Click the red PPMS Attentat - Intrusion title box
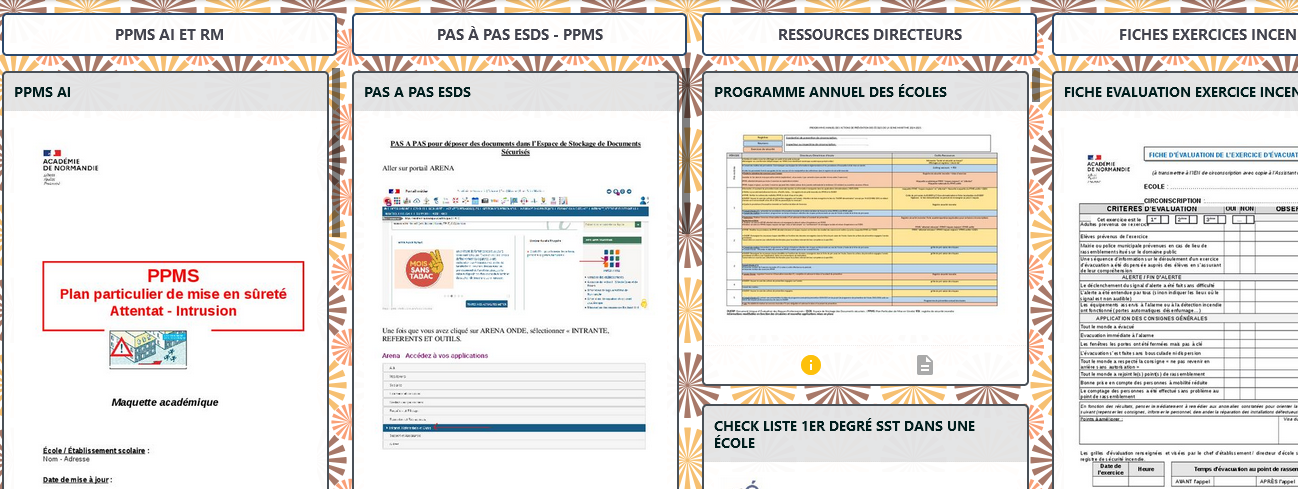This screenshot has width=1298, height=489. 173,295
